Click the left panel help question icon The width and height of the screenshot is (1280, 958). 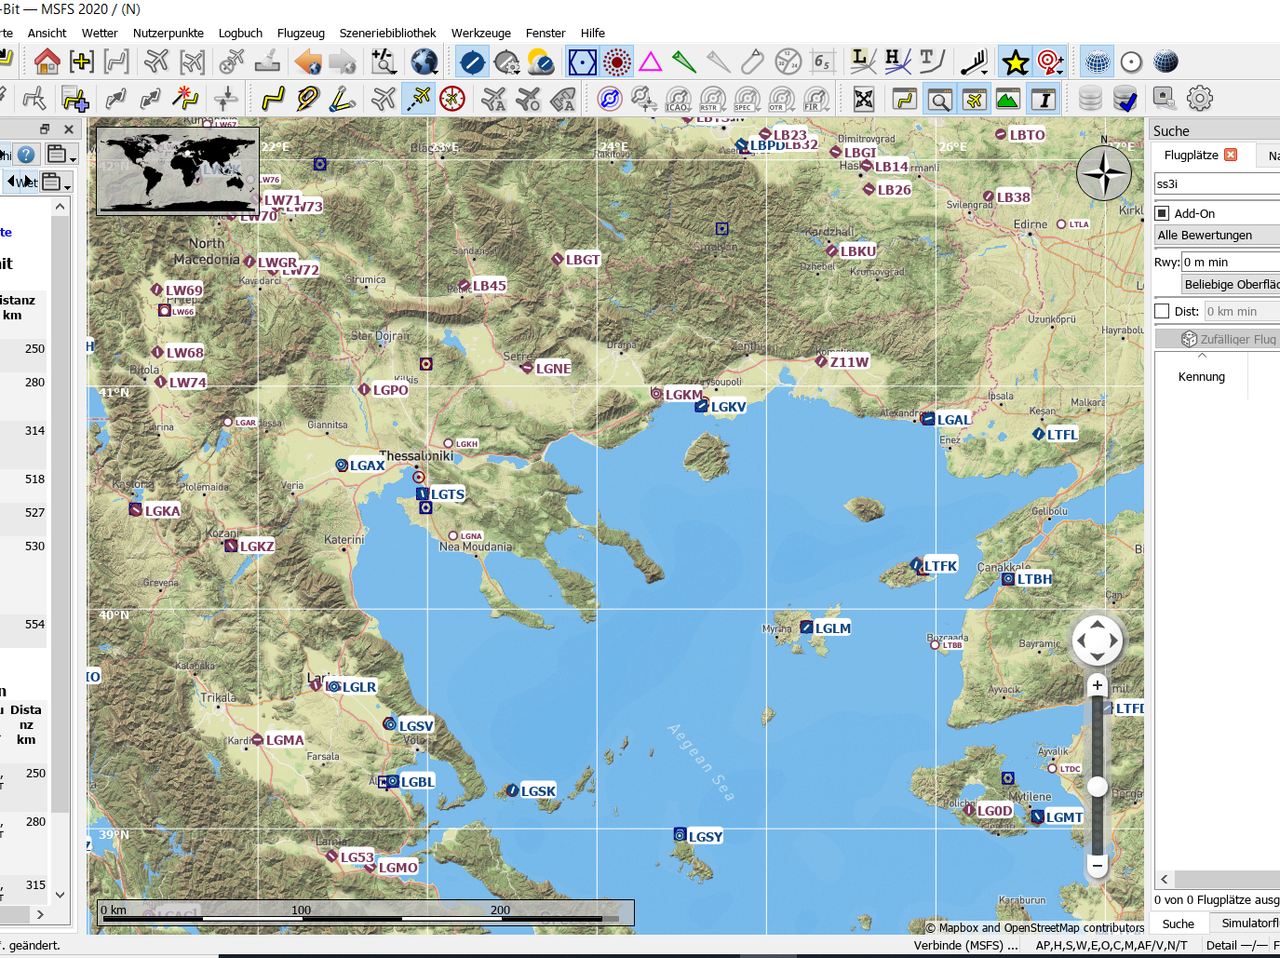click(26, 155)
